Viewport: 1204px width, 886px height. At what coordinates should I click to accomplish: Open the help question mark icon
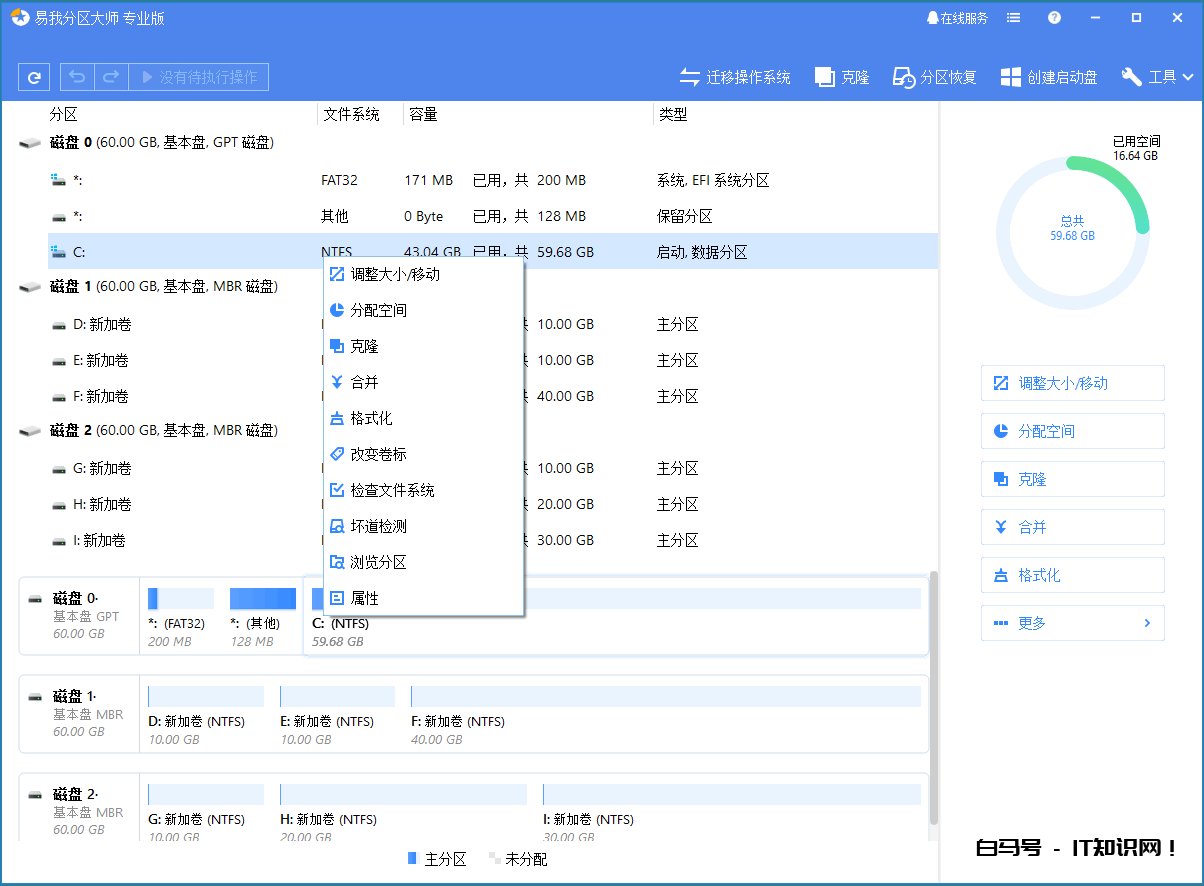[x=1054, y=18]
